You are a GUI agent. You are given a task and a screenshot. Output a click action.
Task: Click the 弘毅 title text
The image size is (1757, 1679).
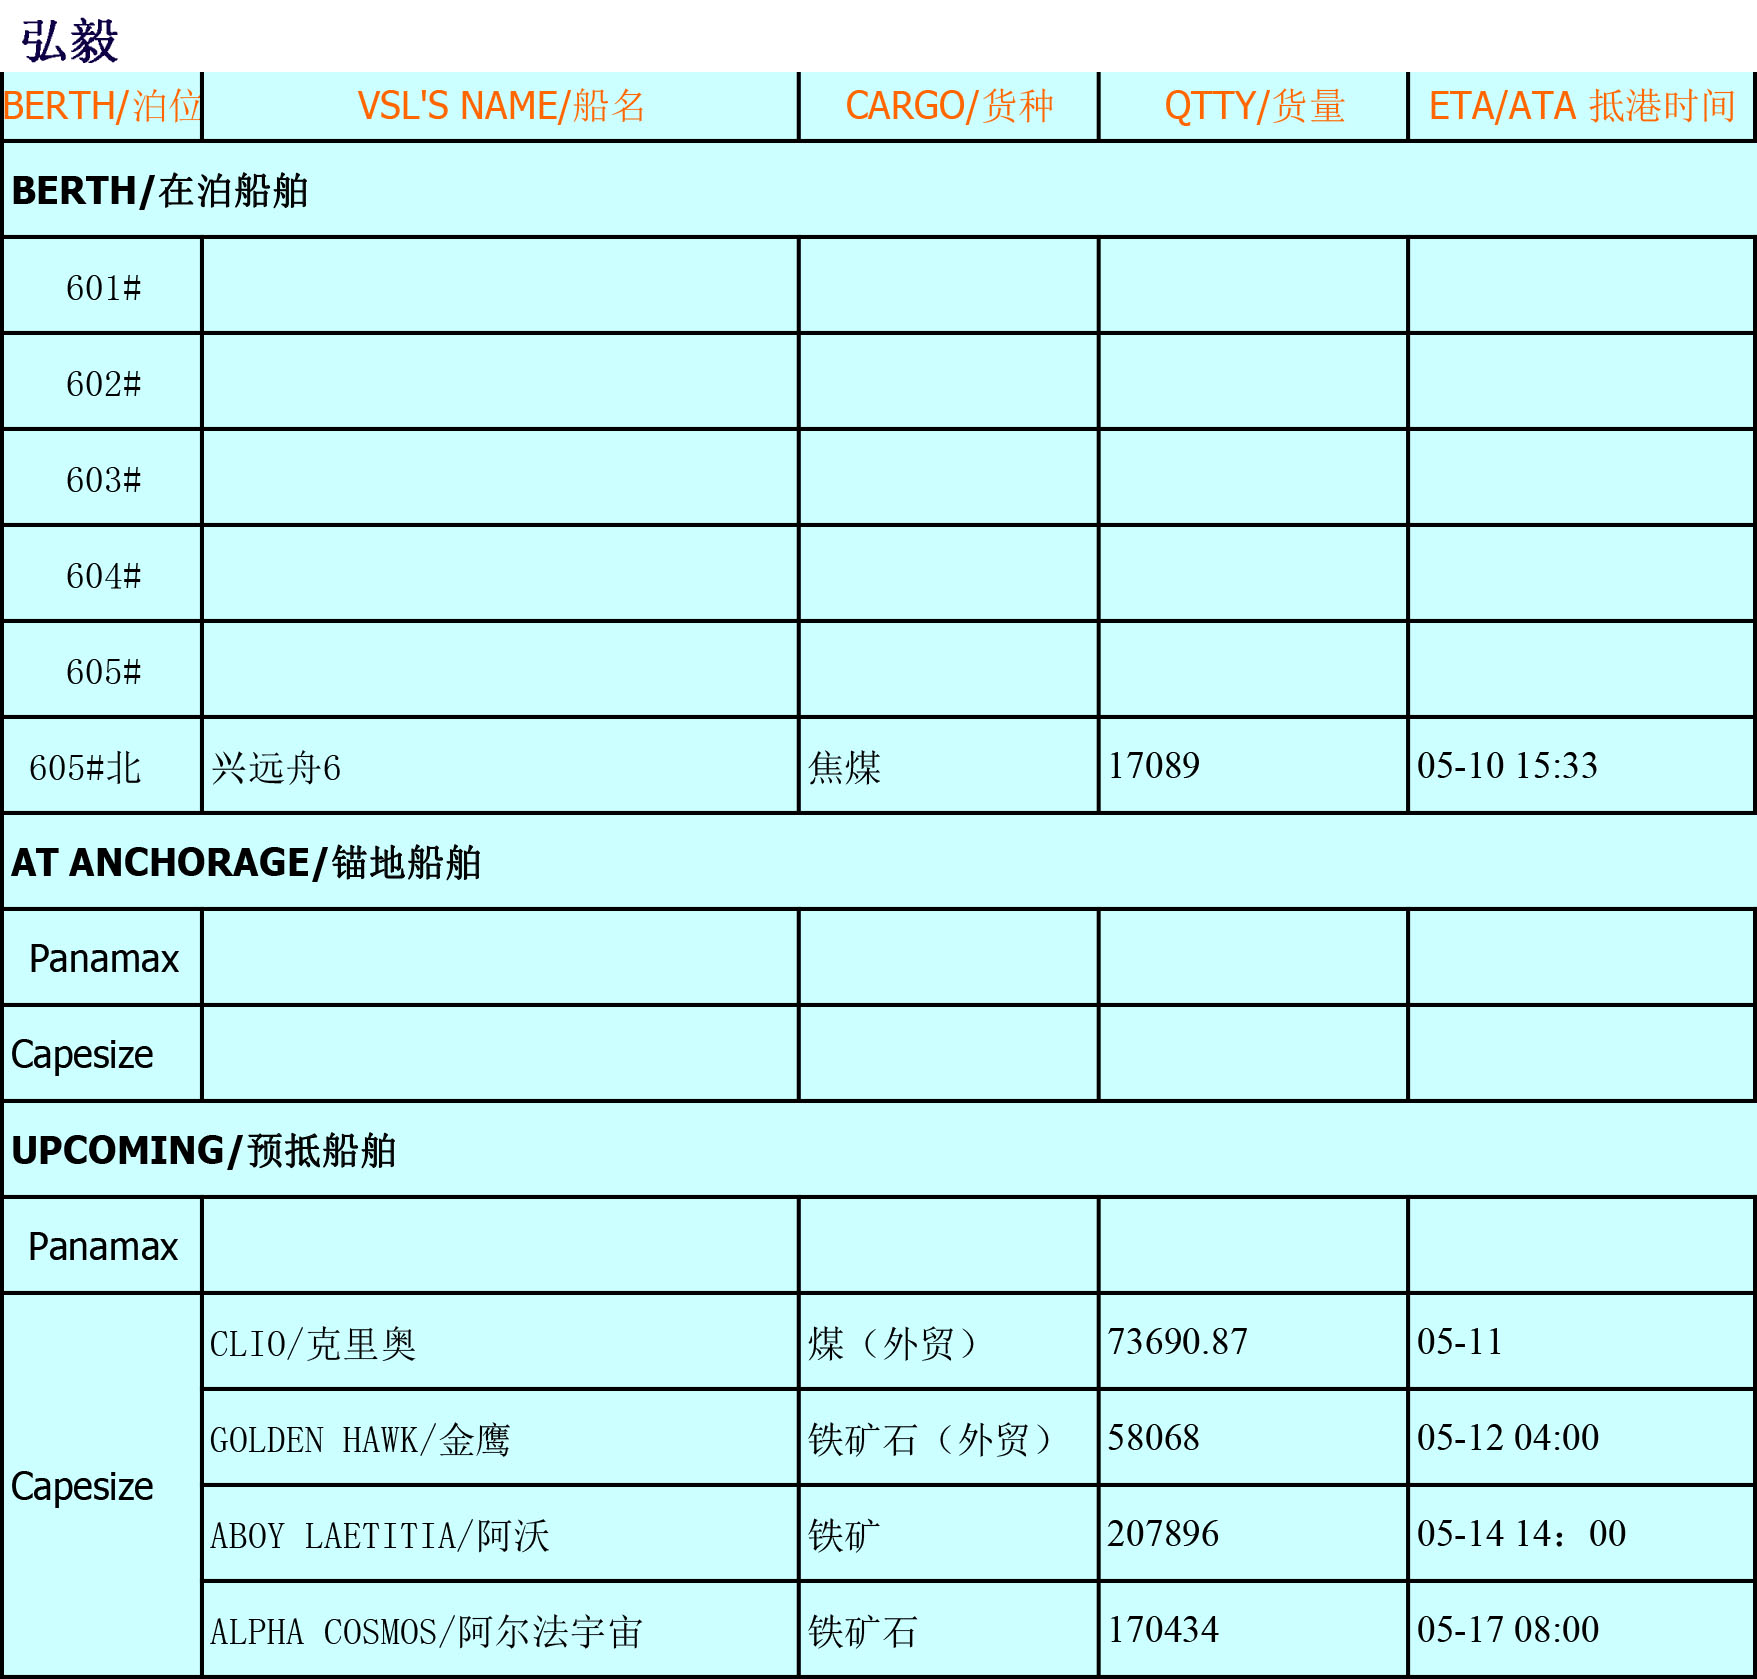click(x=69, y=41)
